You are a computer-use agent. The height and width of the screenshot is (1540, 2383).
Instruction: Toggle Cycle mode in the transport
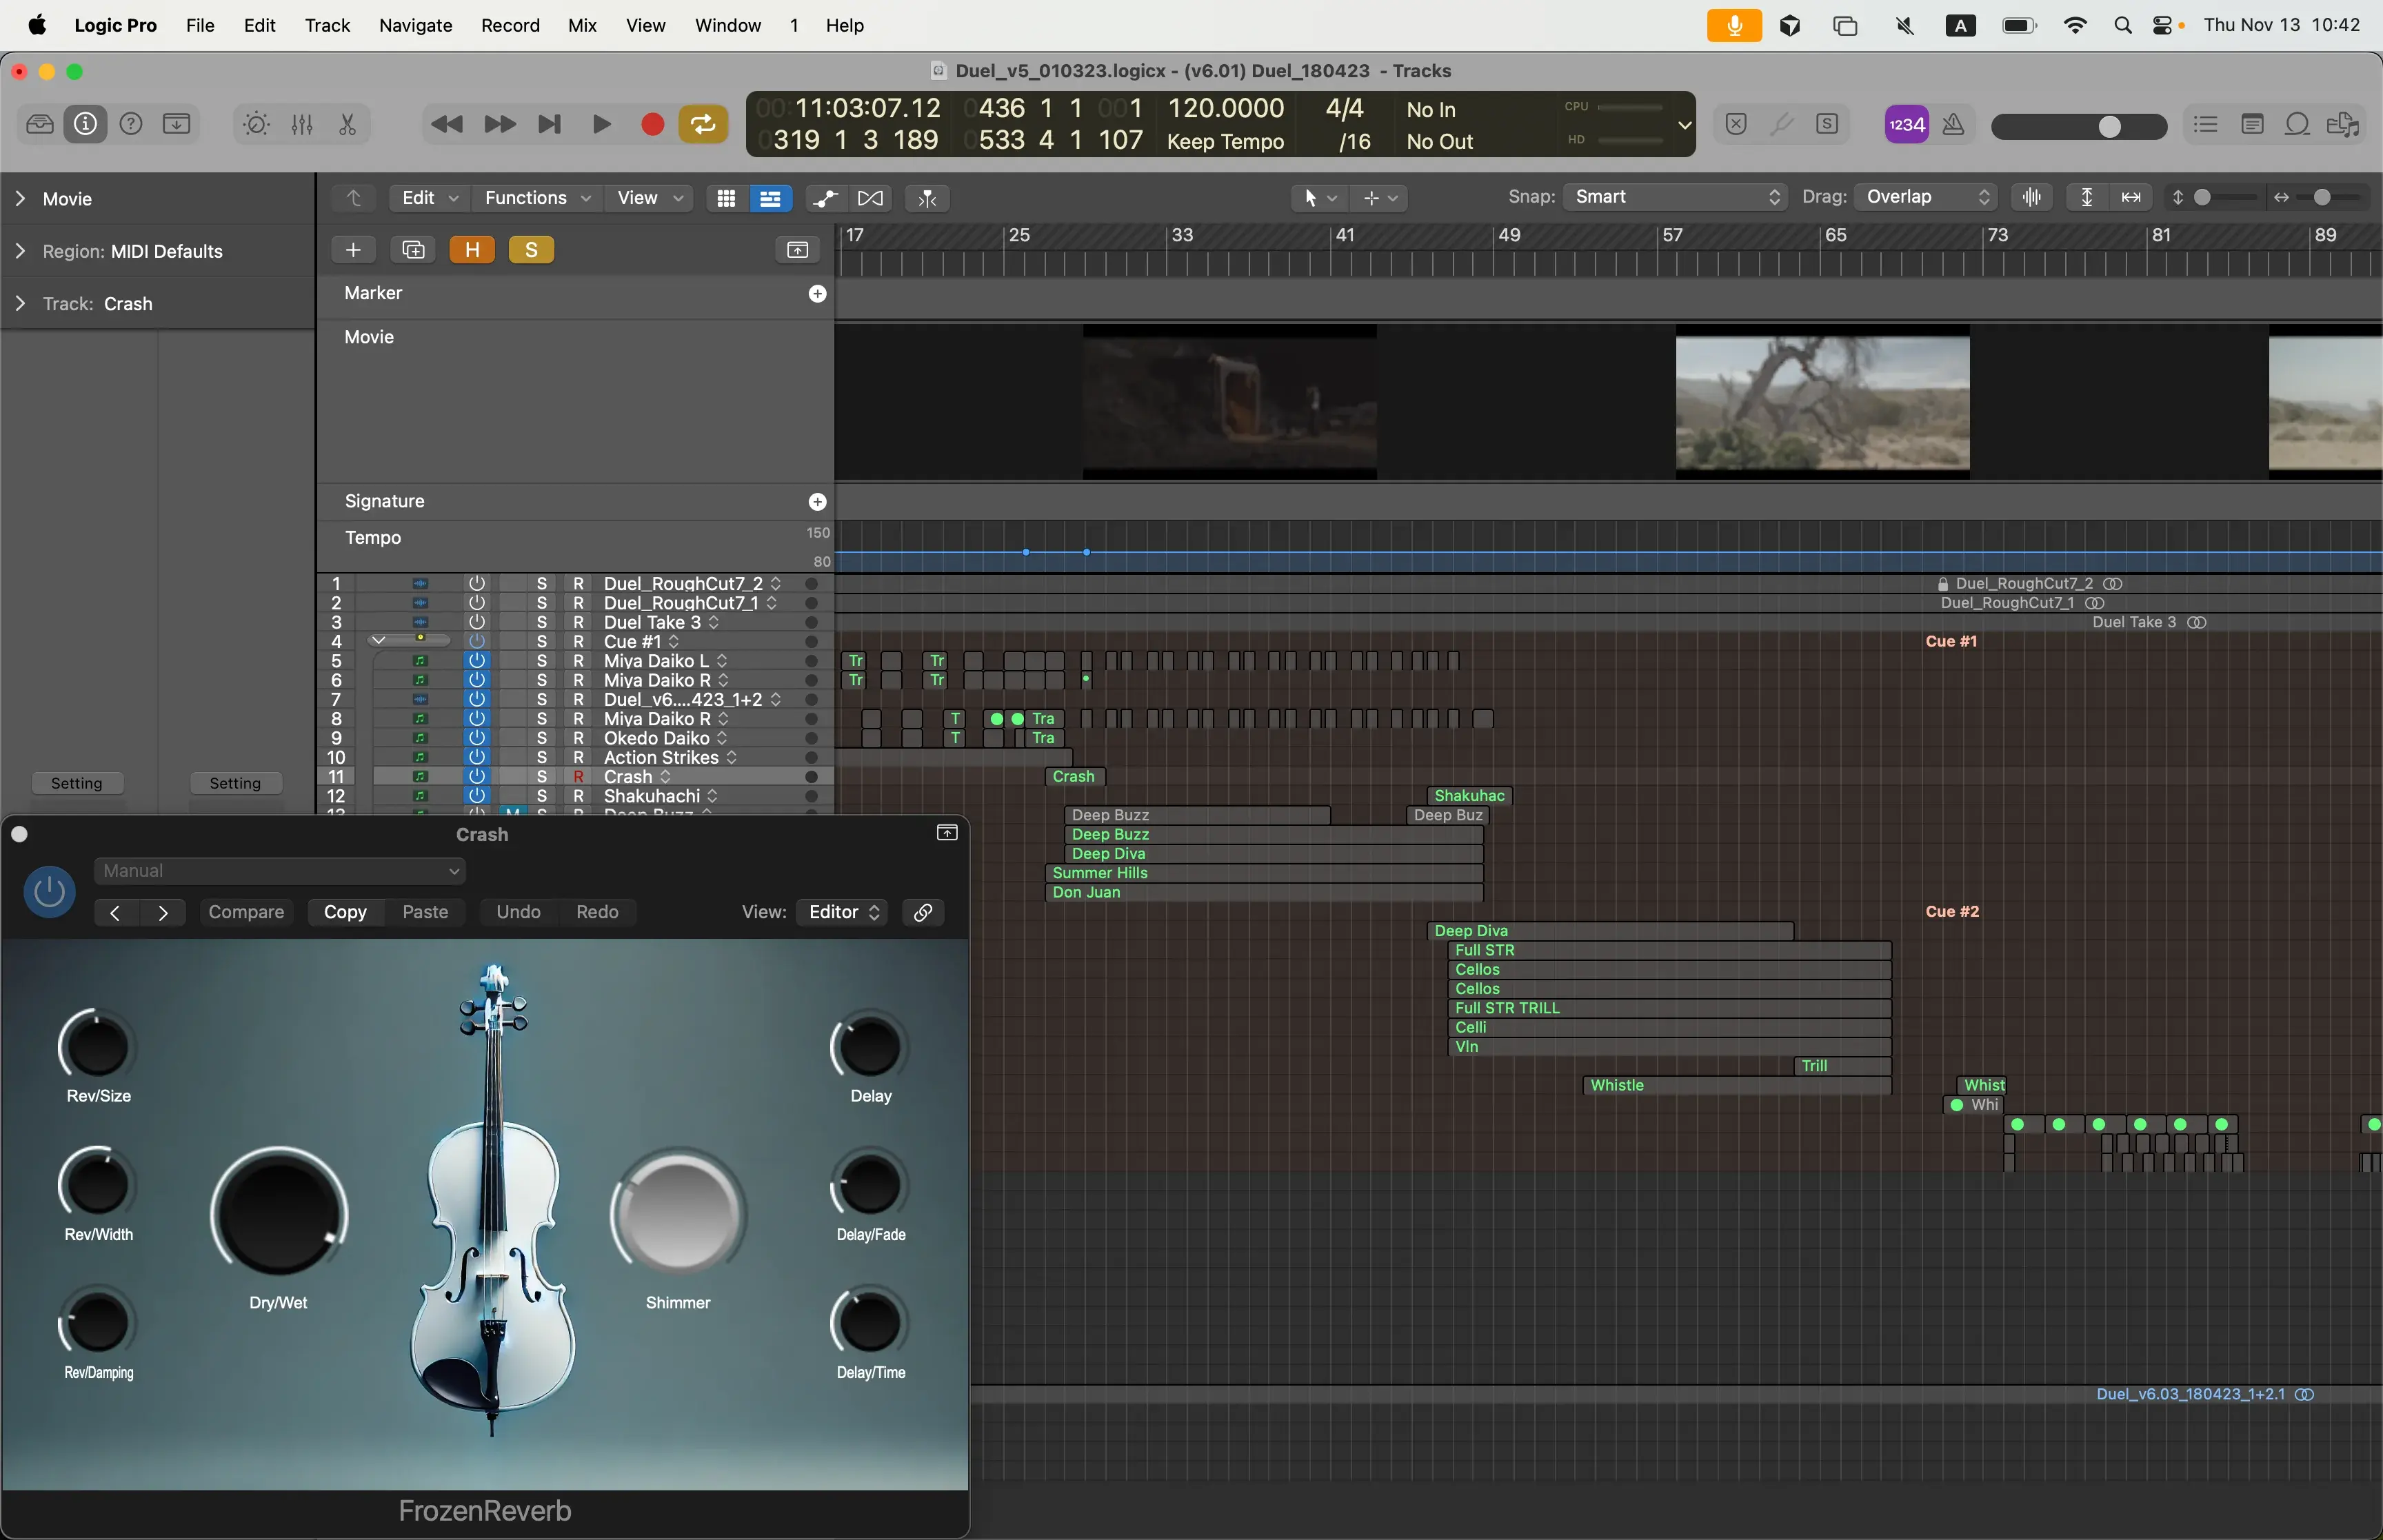(x=703, y=123)
